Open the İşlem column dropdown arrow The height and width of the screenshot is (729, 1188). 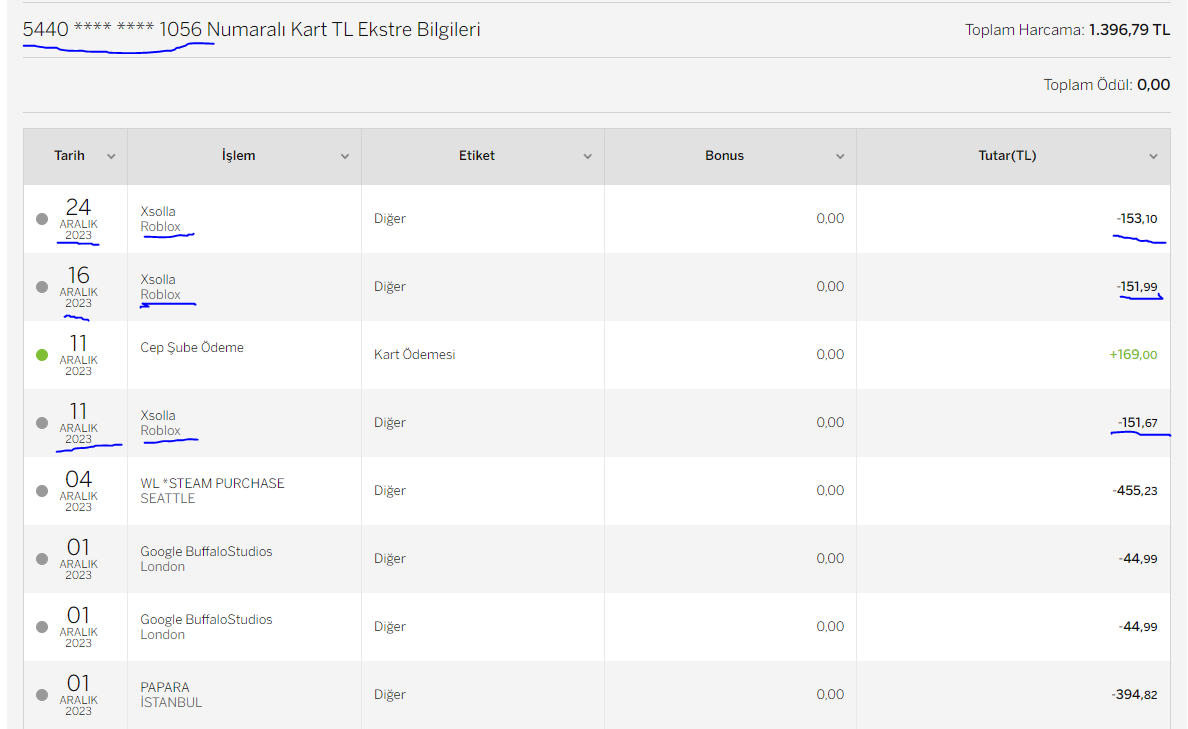[345, 156]
